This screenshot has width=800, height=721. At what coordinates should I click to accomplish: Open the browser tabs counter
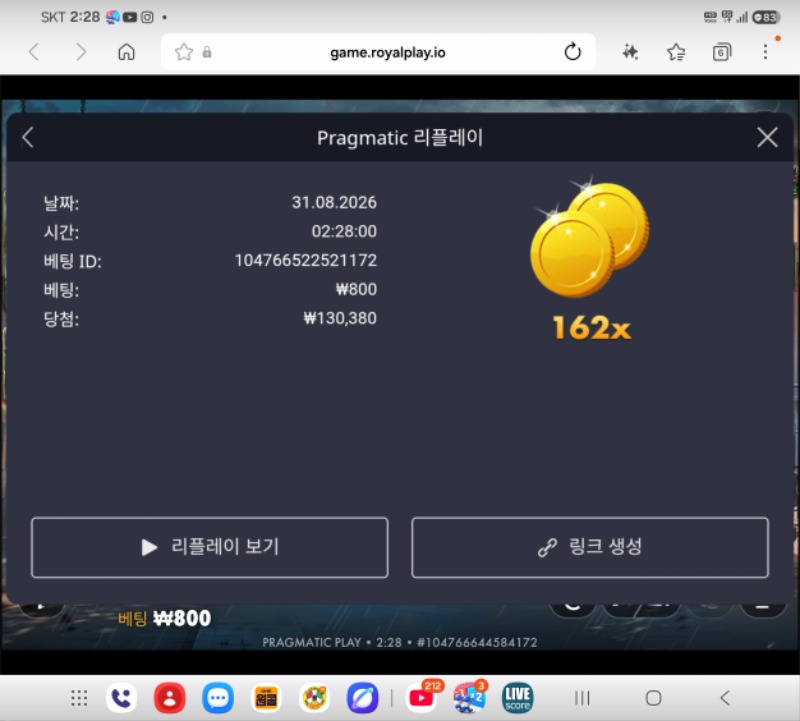click(x=721, y=52)
